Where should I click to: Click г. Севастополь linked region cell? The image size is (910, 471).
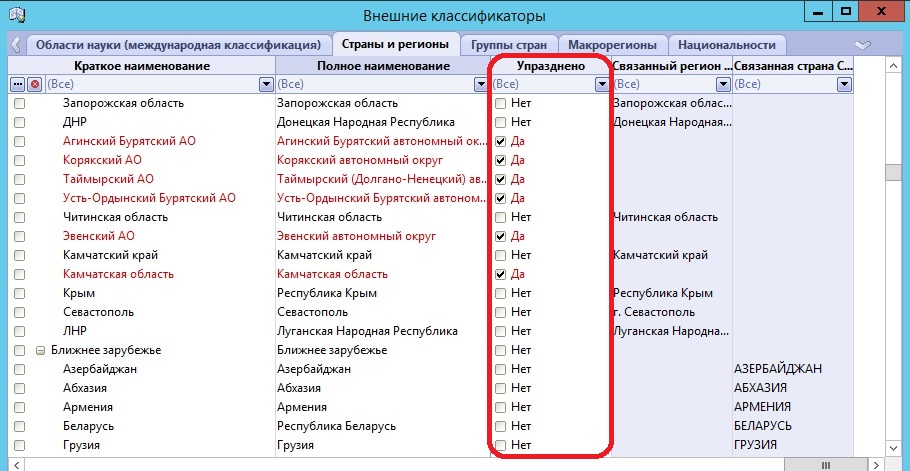click(653, 313)
